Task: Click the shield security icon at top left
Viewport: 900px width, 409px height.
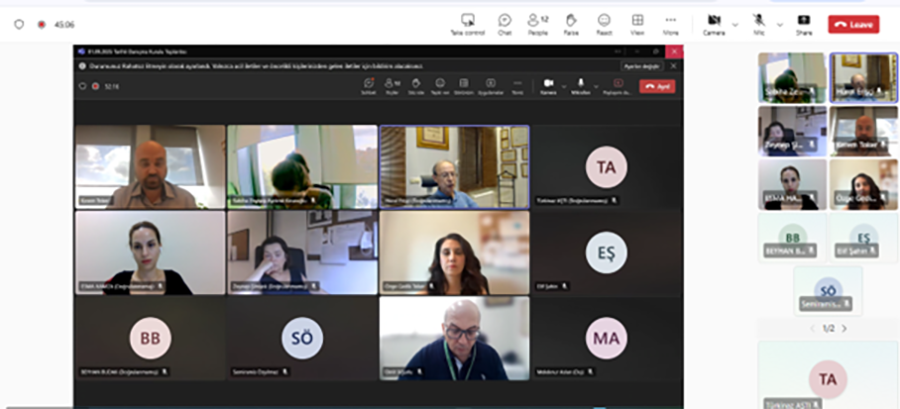Action: pyautogui.click(x=19, y=24)
